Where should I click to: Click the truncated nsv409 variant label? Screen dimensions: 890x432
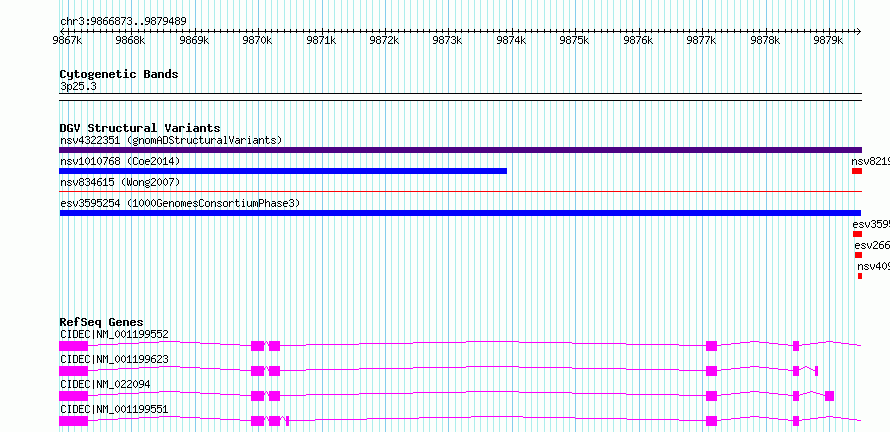(x=874, y=266)
